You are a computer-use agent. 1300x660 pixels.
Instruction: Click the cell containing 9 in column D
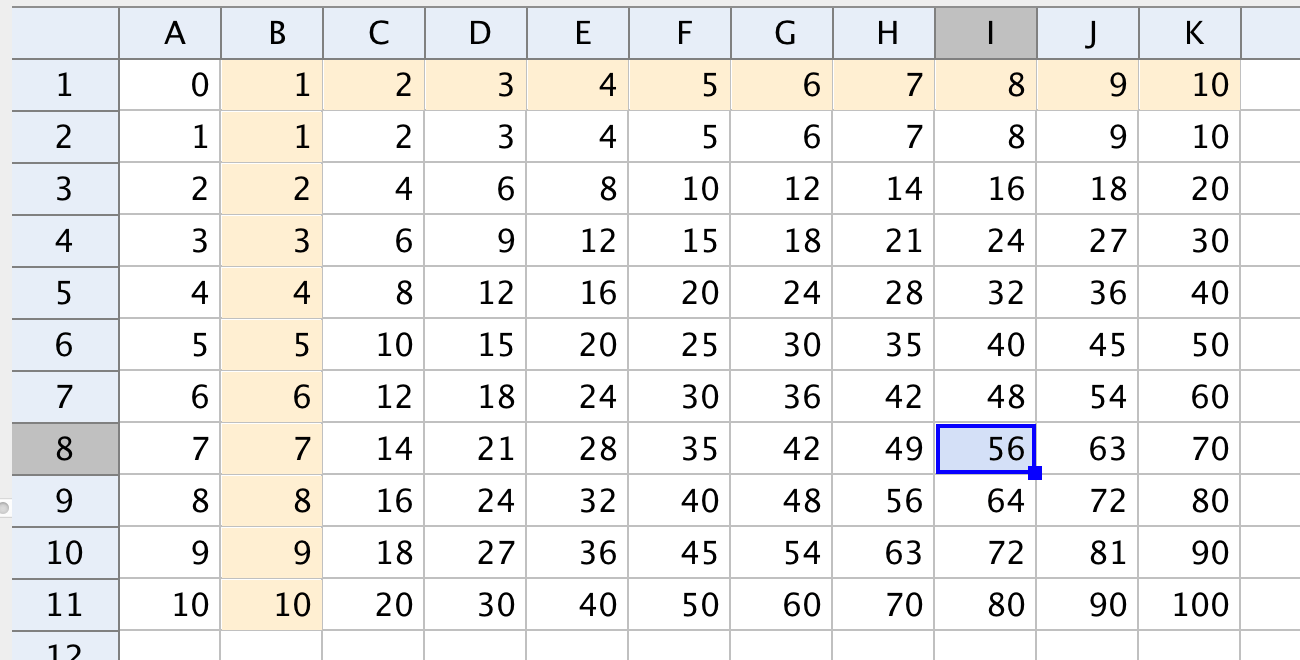(476, 241)
